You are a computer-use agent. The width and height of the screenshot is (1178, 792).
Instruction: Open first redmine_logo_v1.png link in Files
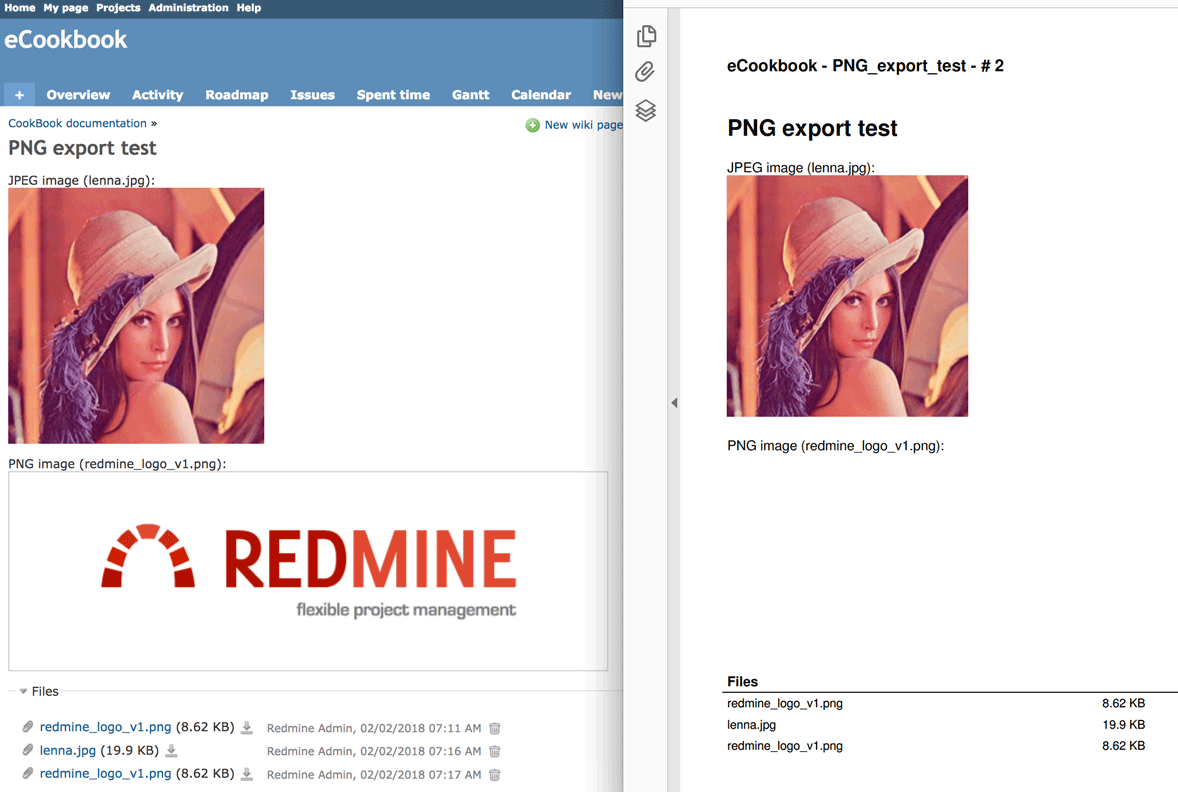coord(105,727)
